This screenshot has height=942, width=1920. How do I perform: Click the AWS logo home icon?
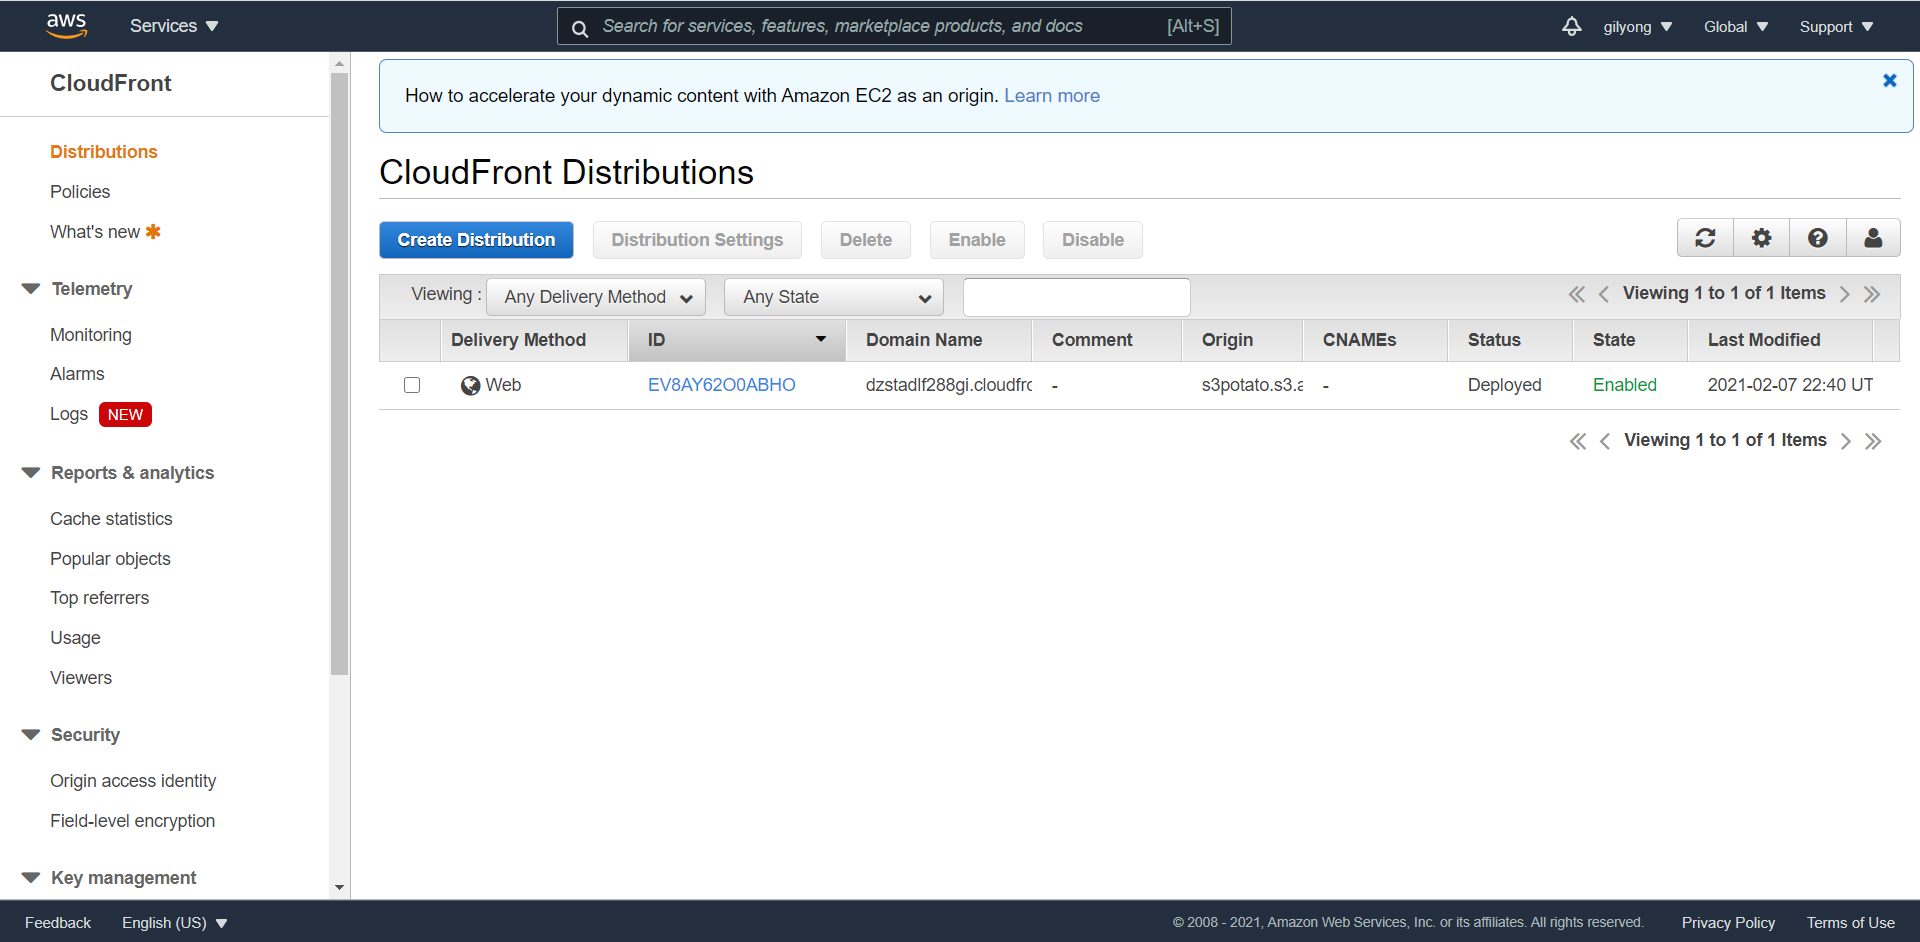67,26
